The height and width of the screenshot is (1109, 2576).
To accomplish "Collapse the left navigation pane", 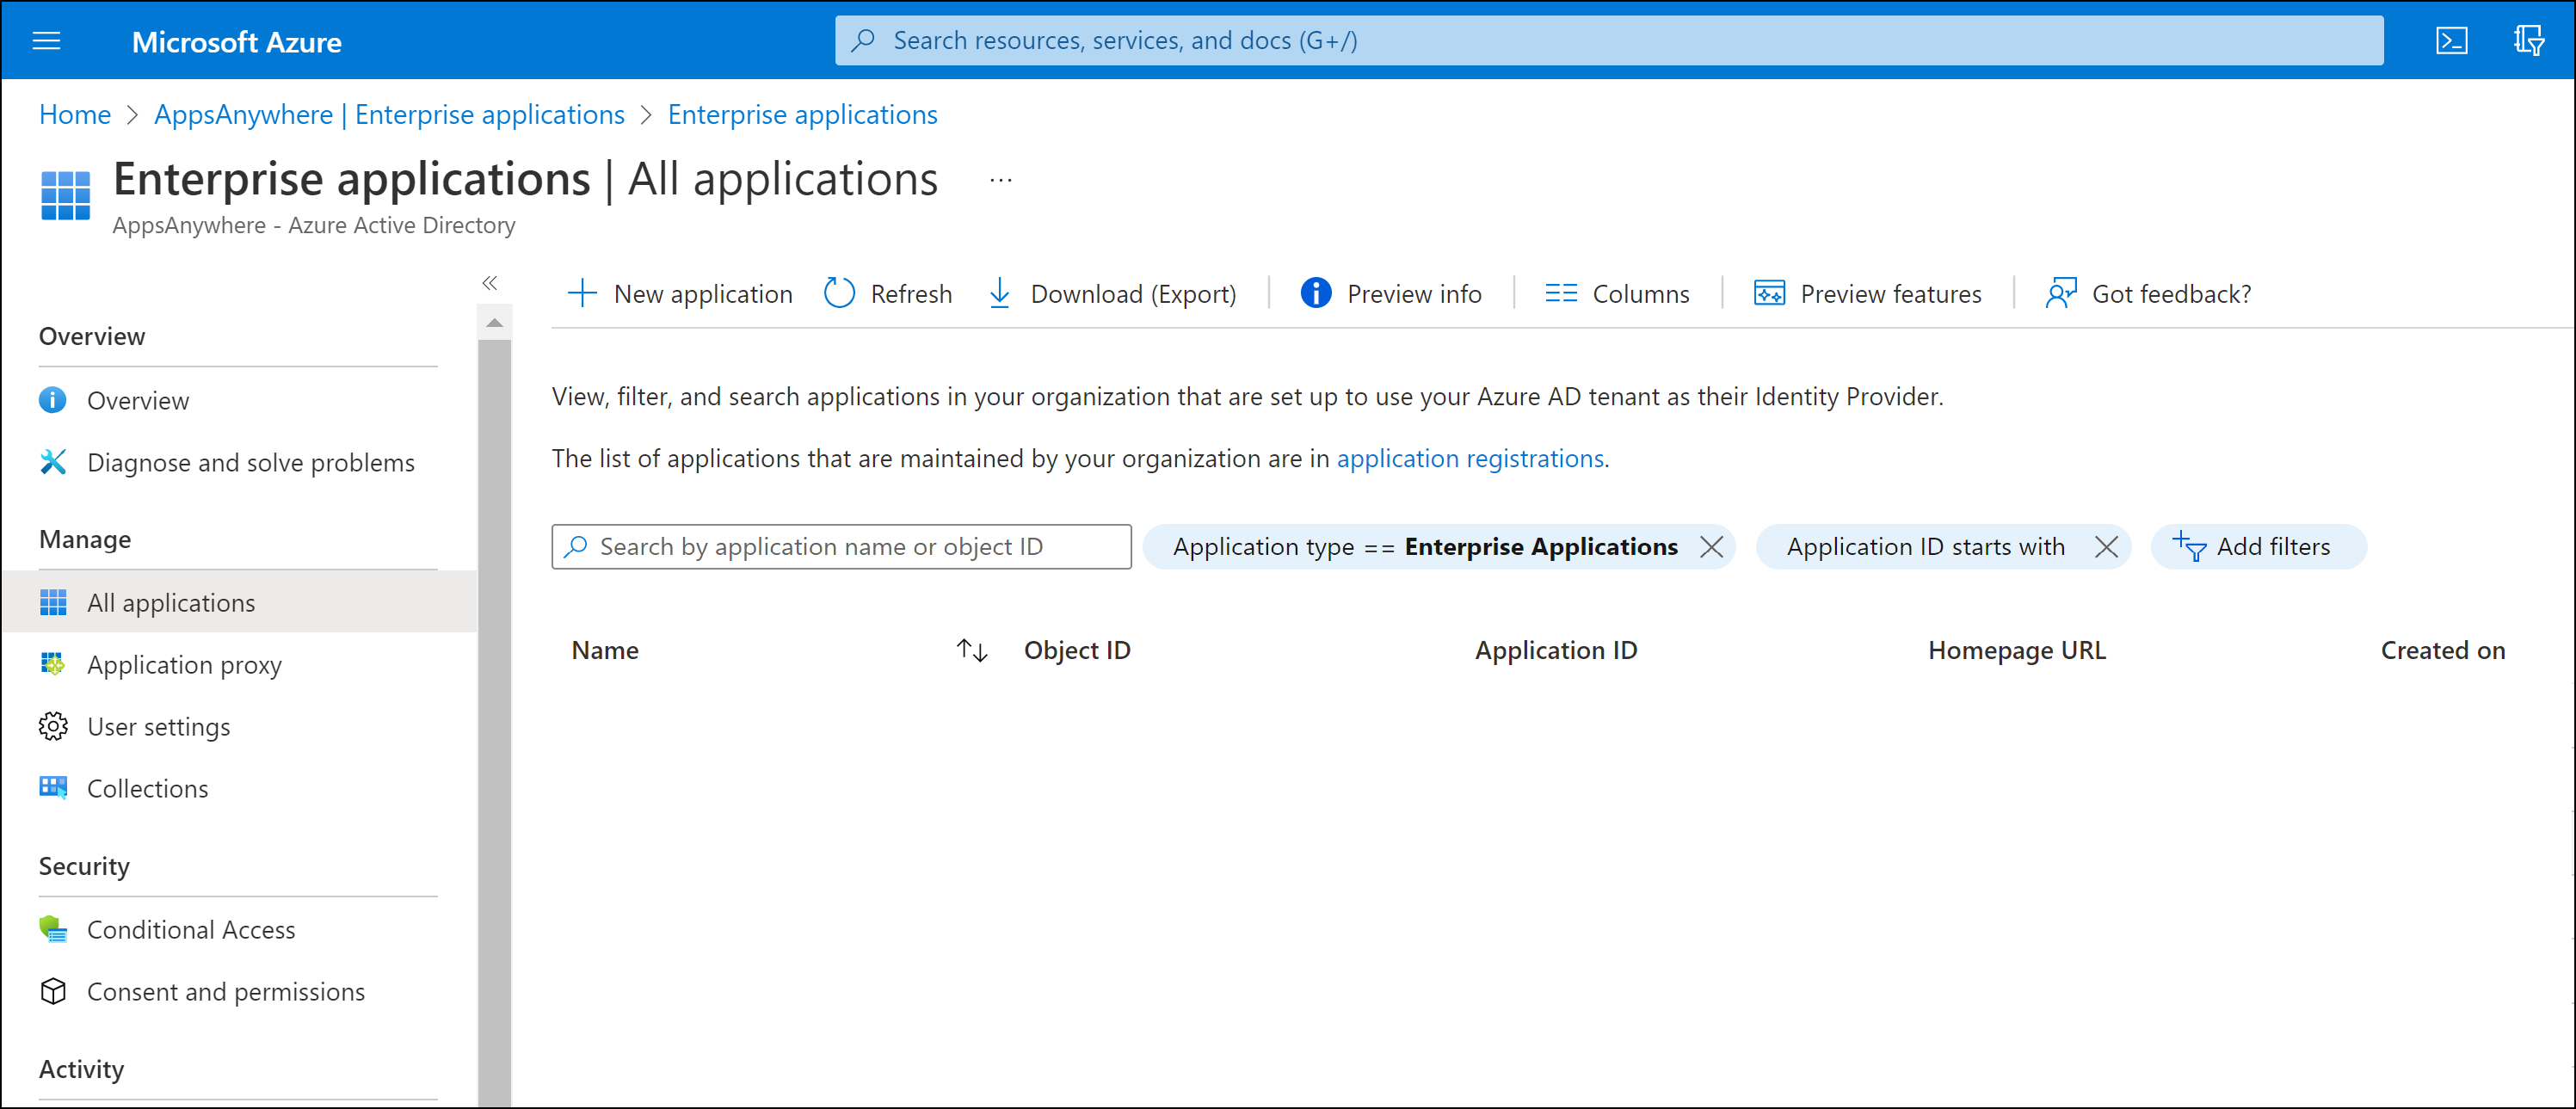I will click(490, 283).
